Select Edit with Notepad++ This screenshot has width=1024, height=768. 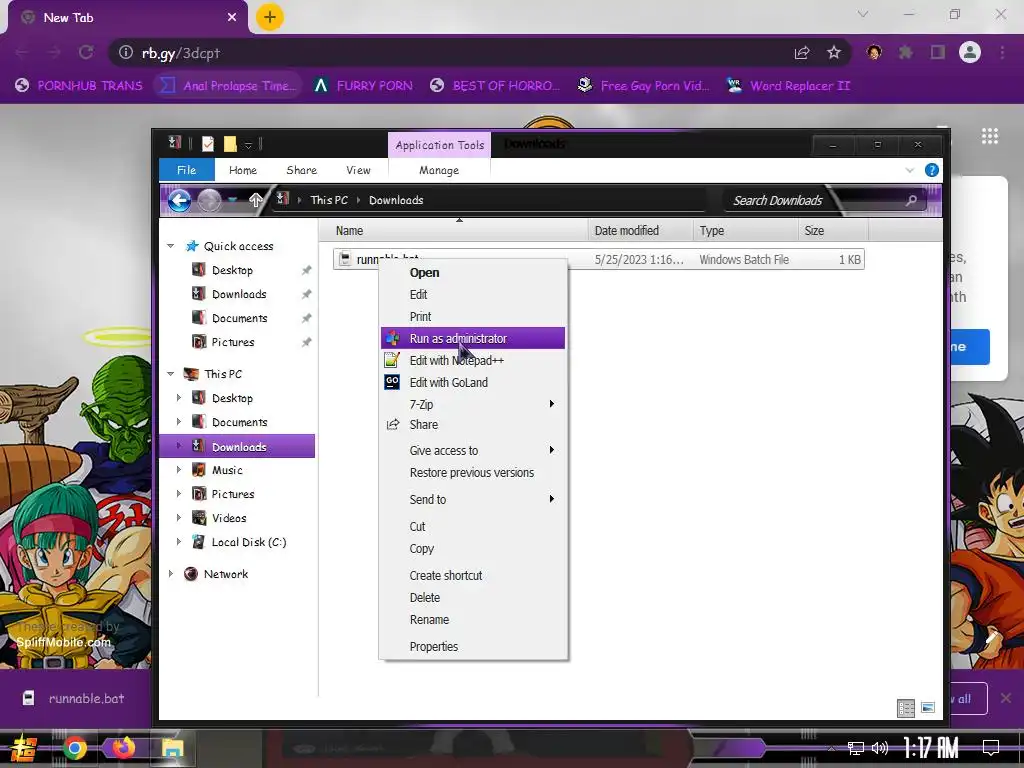tap(473, 360)
